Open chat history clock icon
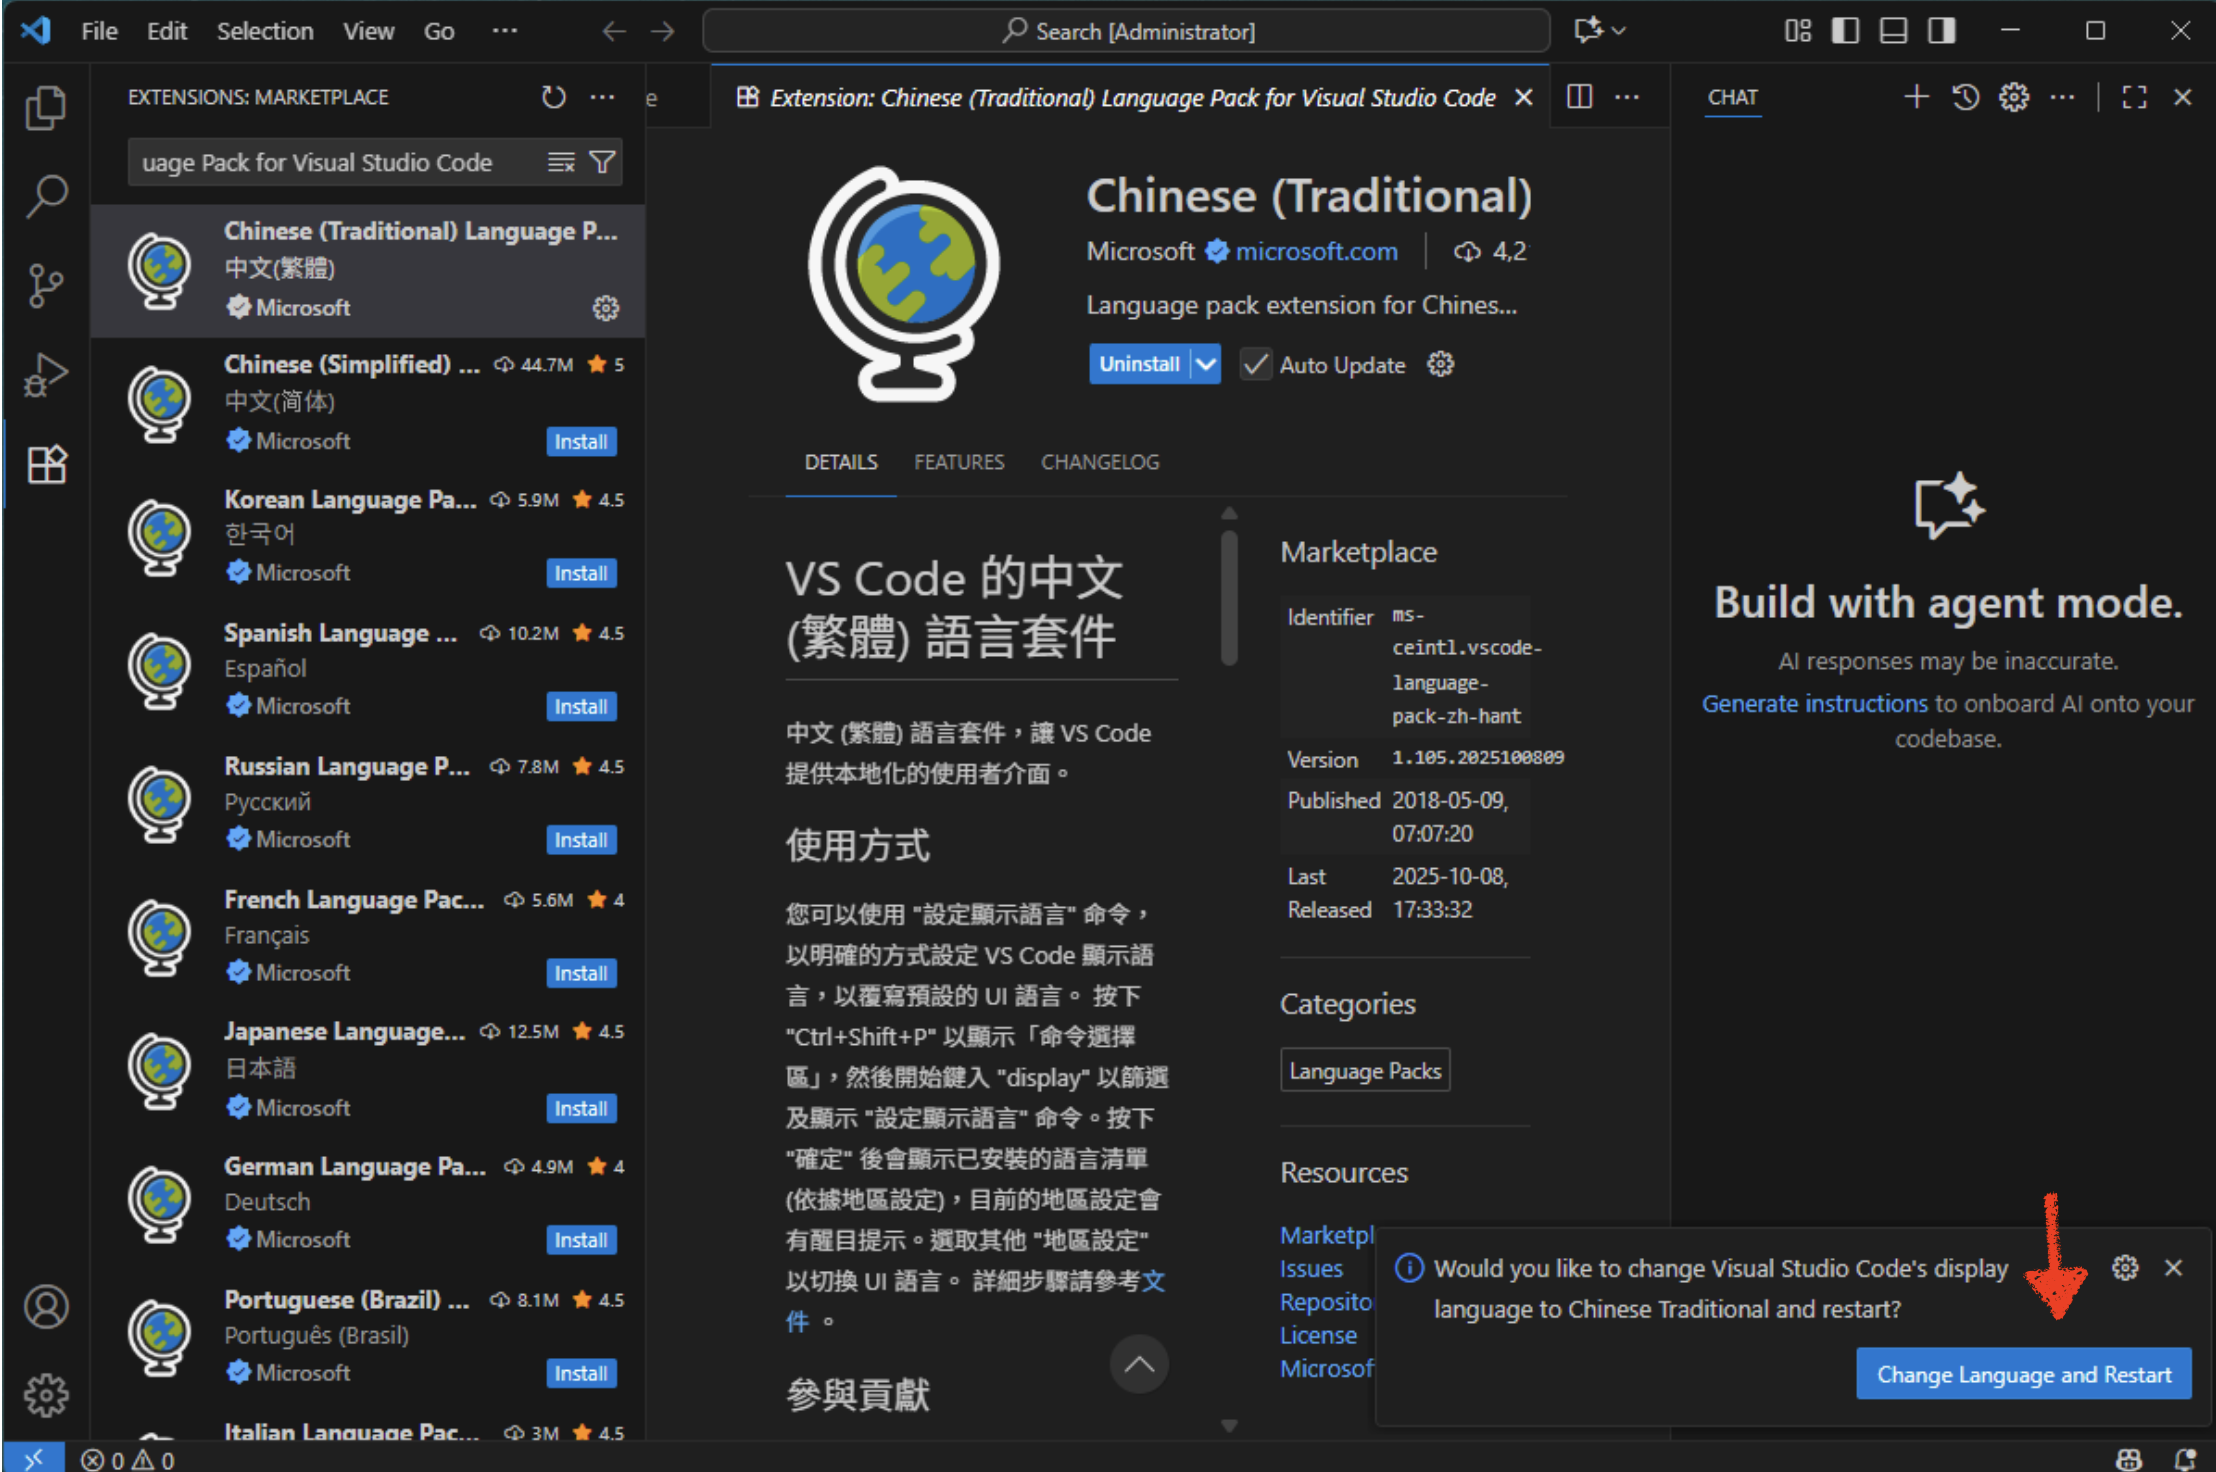2216x1472 pixels. click(1965, 97)
